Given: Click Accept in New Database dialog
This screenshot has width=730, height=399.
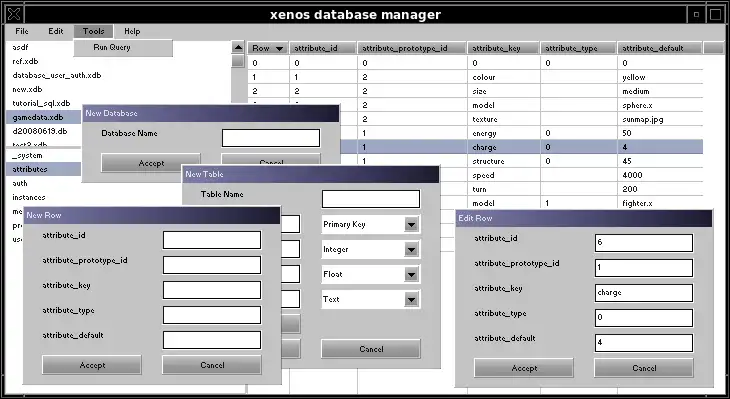Looking at the screenshot, I should point(151,163).
